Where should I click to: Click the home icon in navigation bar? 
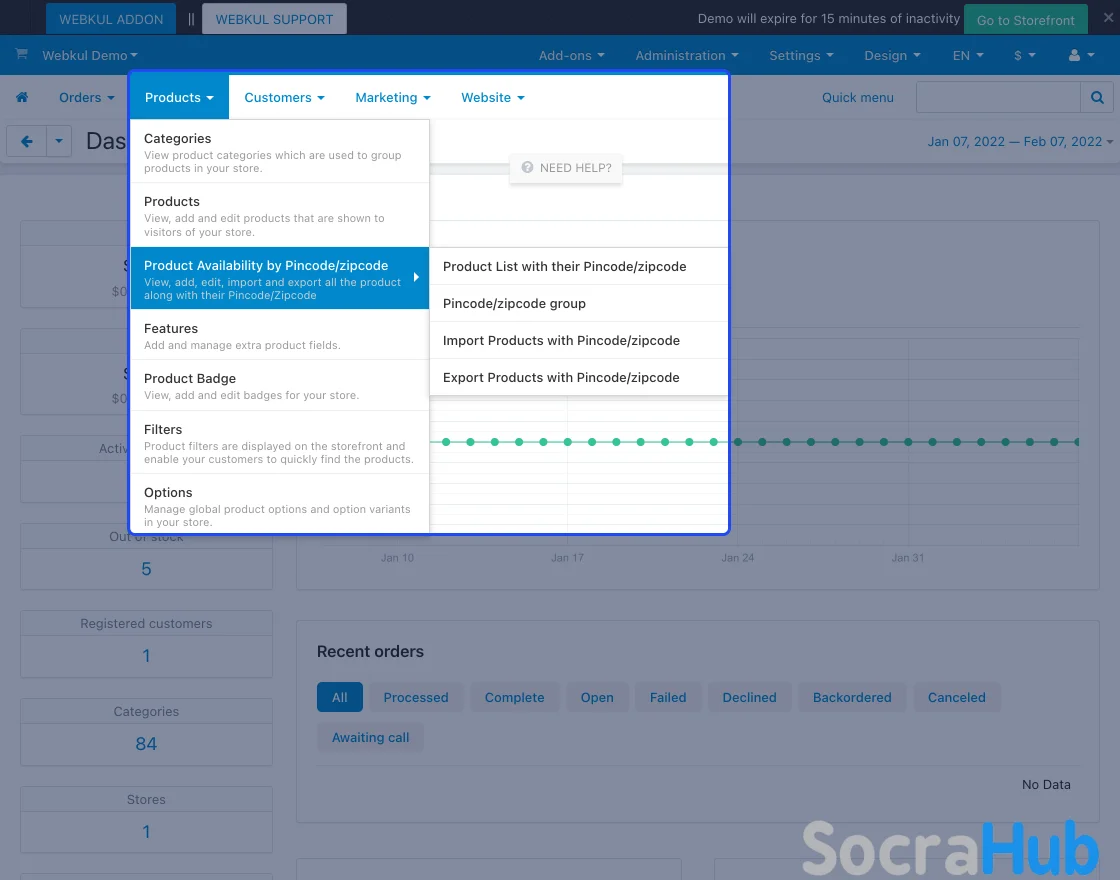tap(22, 97)
